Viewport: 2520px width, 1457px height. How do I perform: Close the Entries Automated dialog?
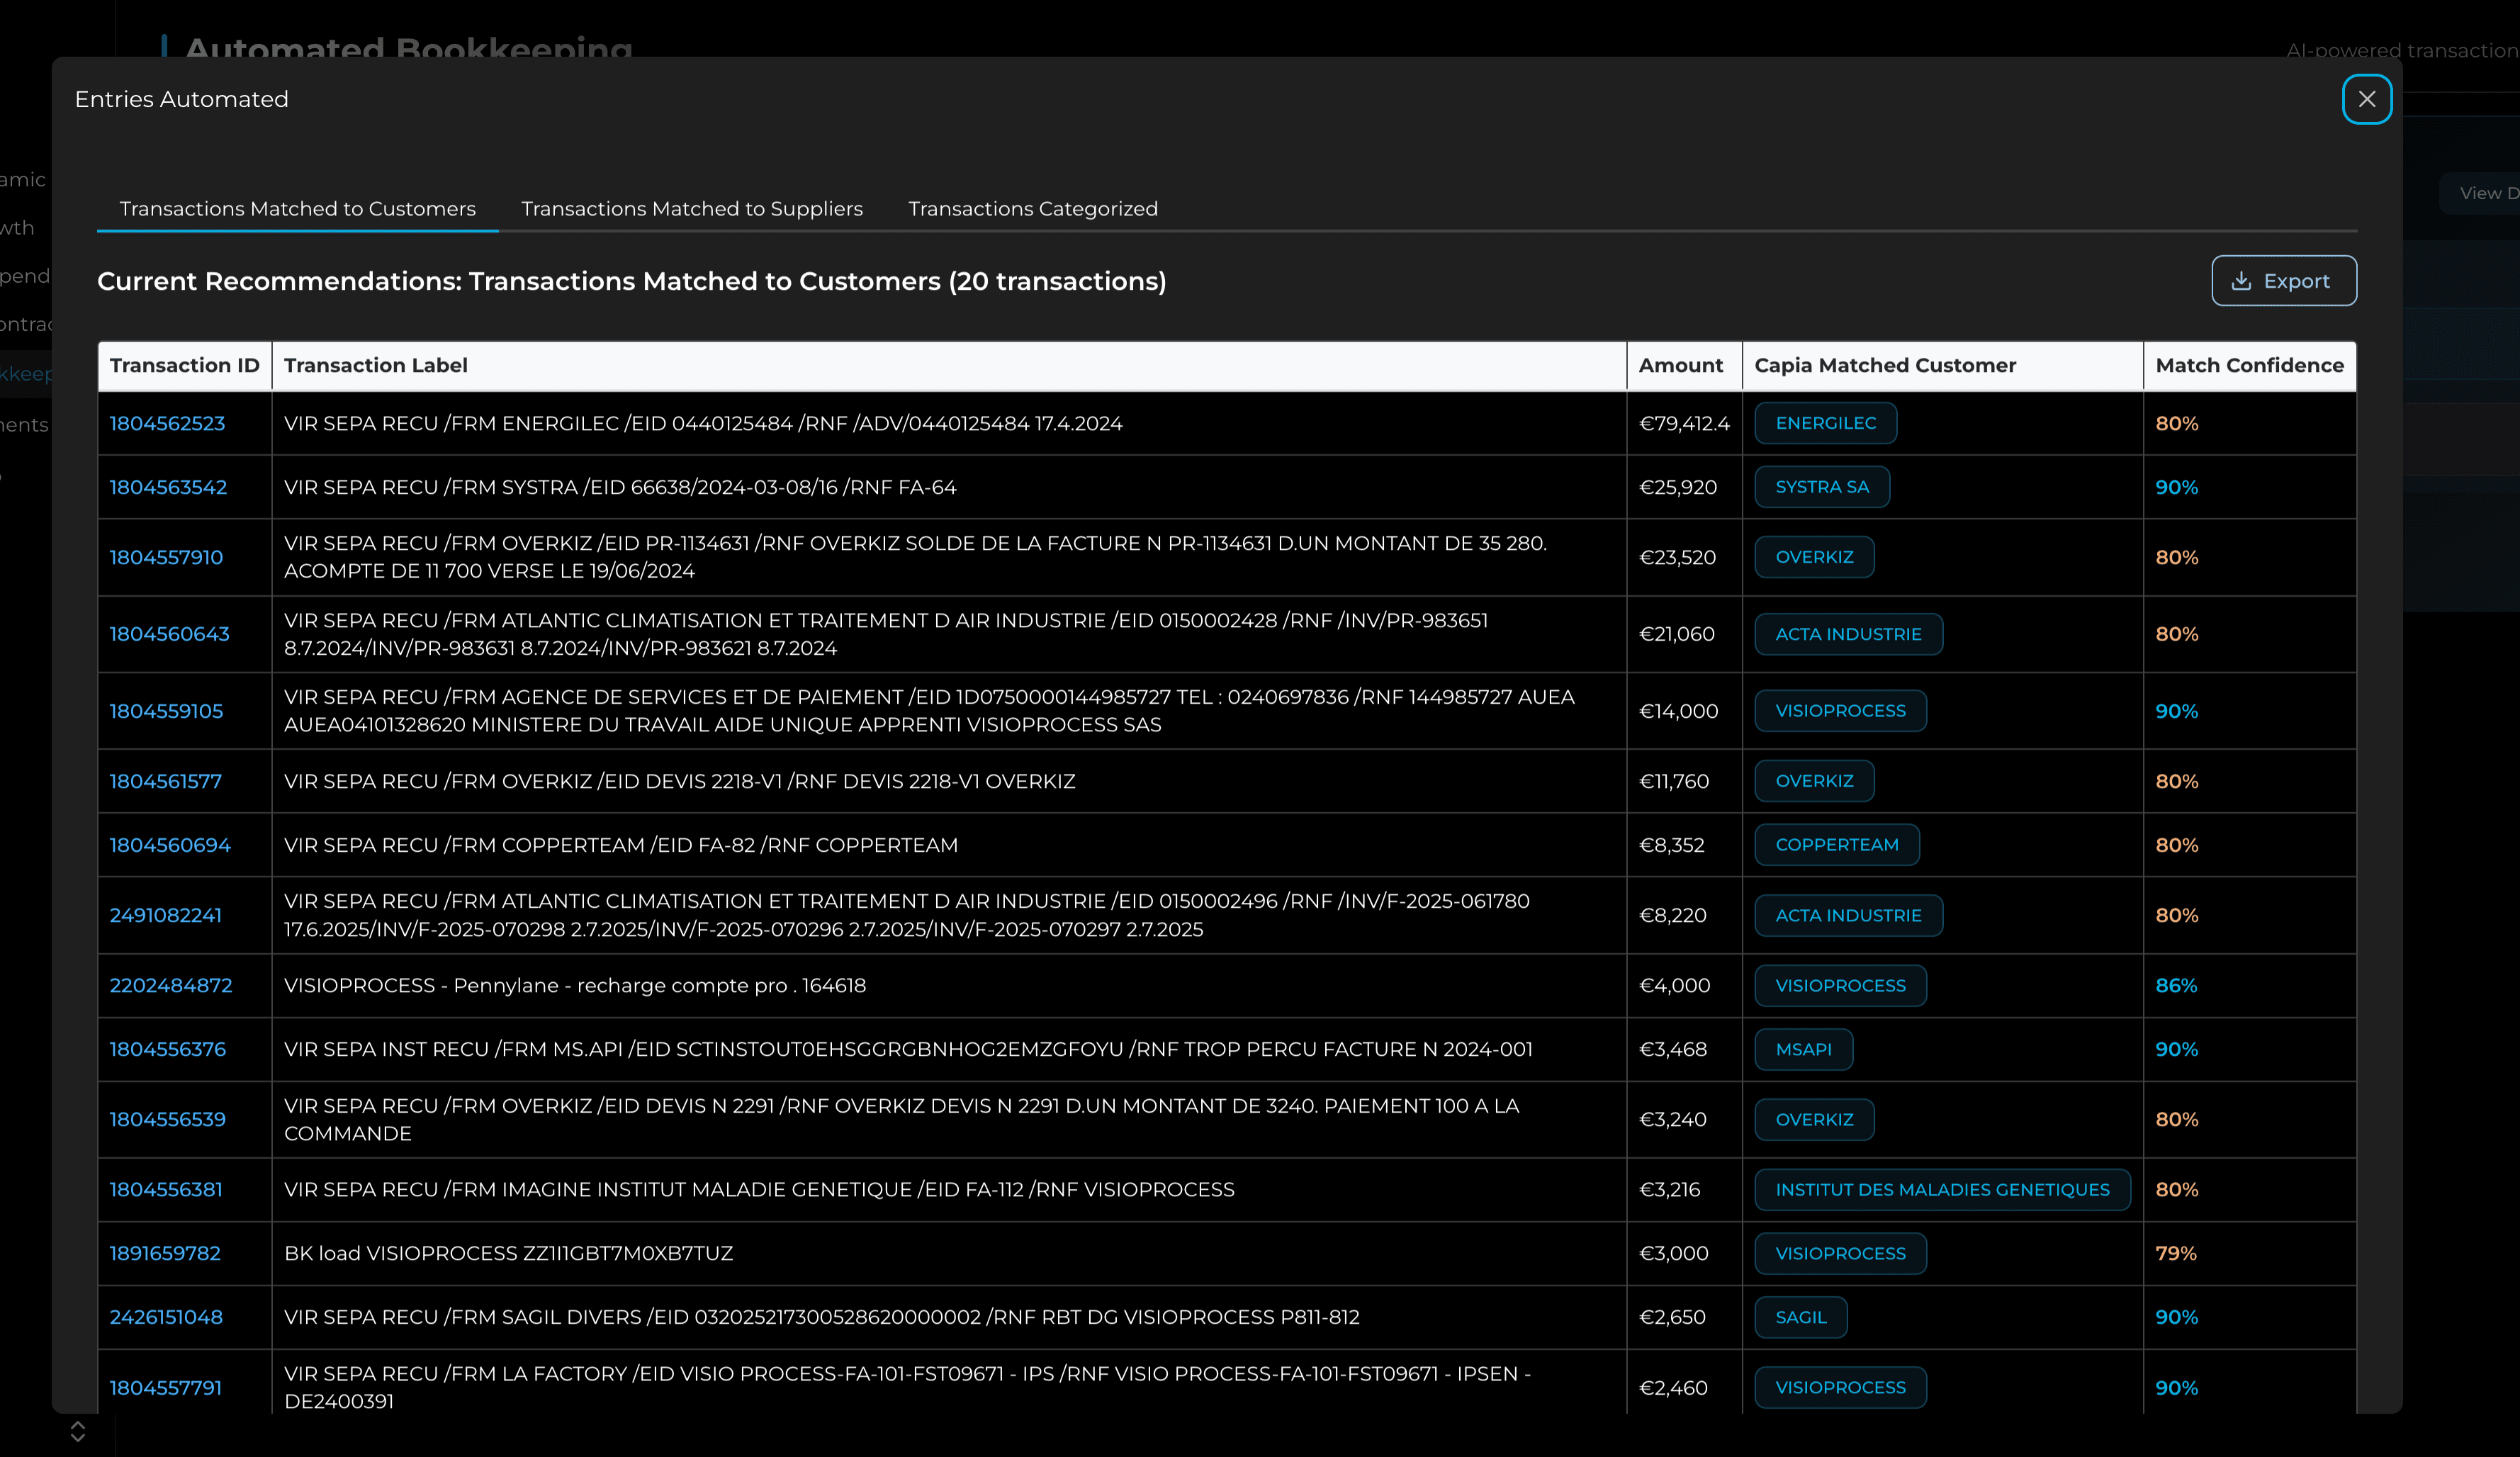(x=2366, y=99)
